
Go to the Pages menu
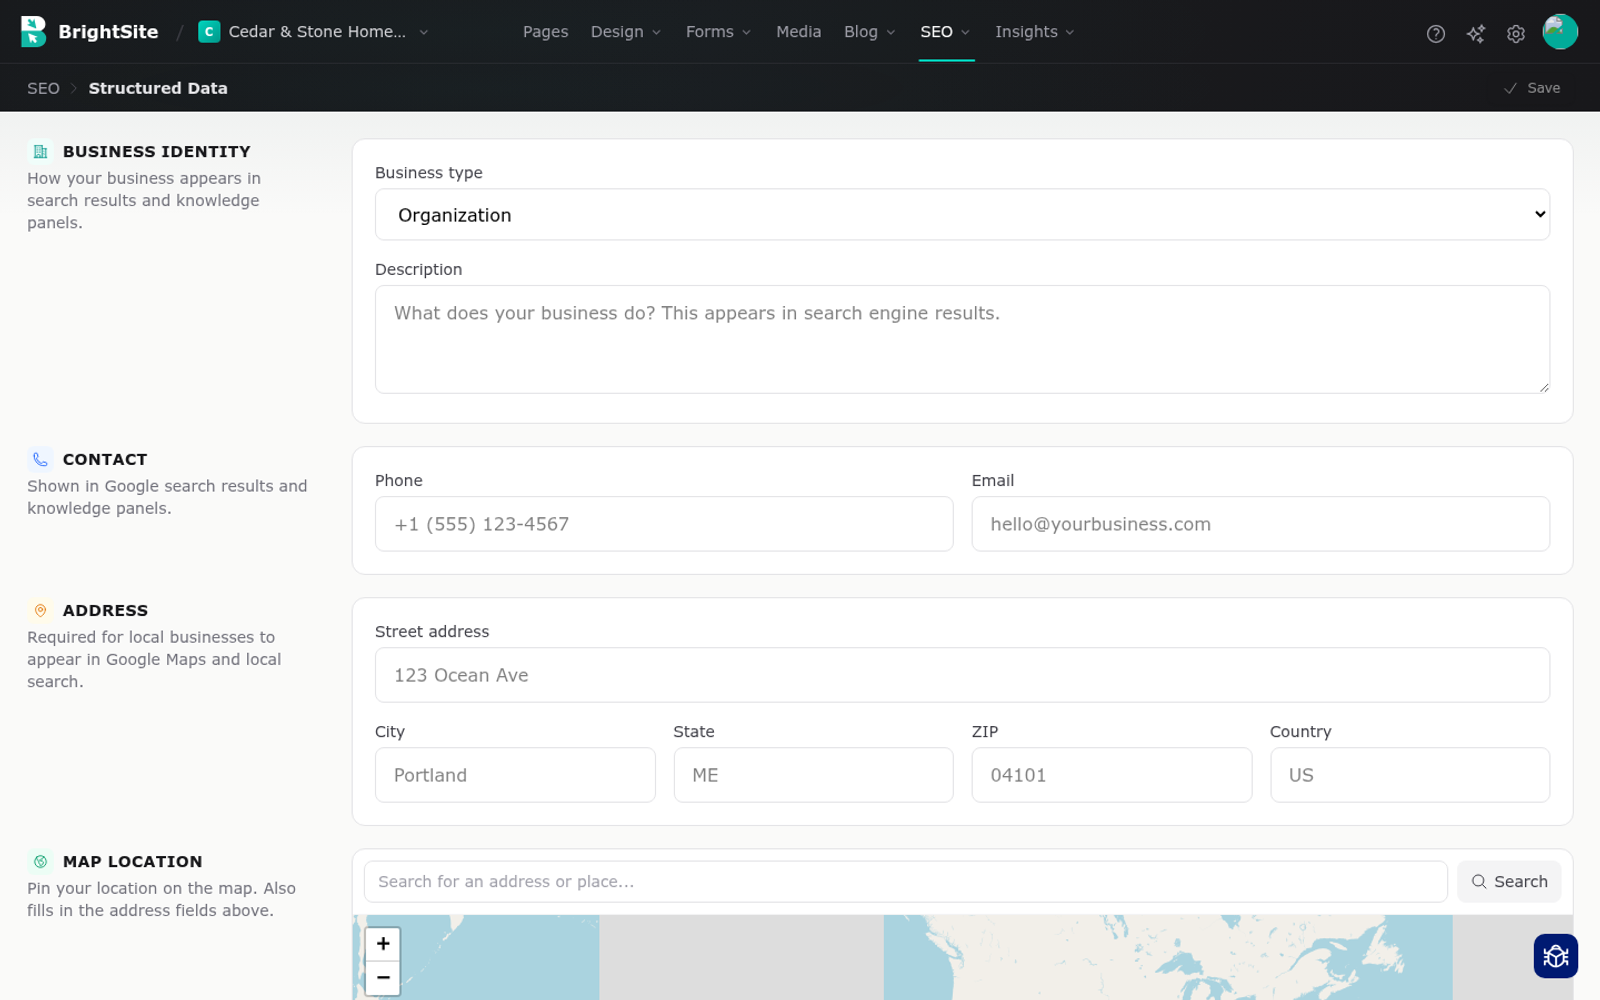pos(545,32)
